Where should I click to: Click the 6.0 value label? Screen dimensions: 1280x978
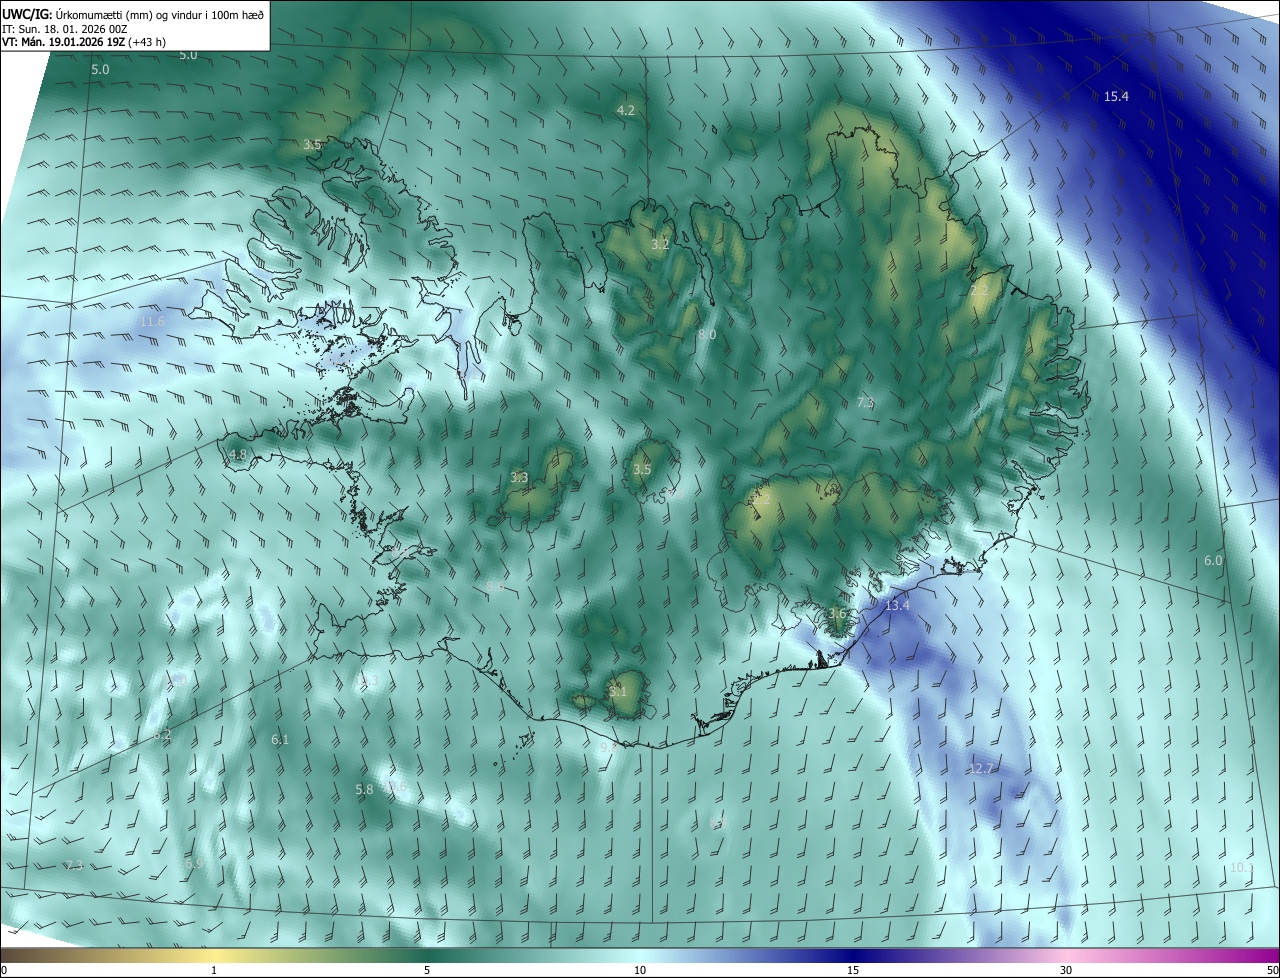1213,561
